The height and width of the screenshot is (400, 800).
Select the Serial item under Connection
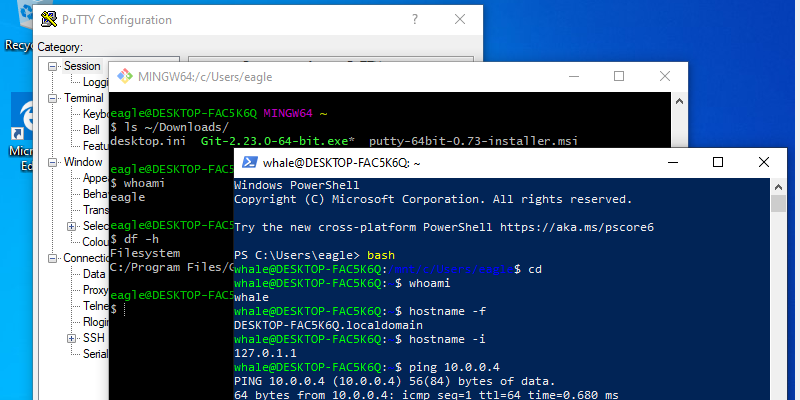[x=96, y=354]
